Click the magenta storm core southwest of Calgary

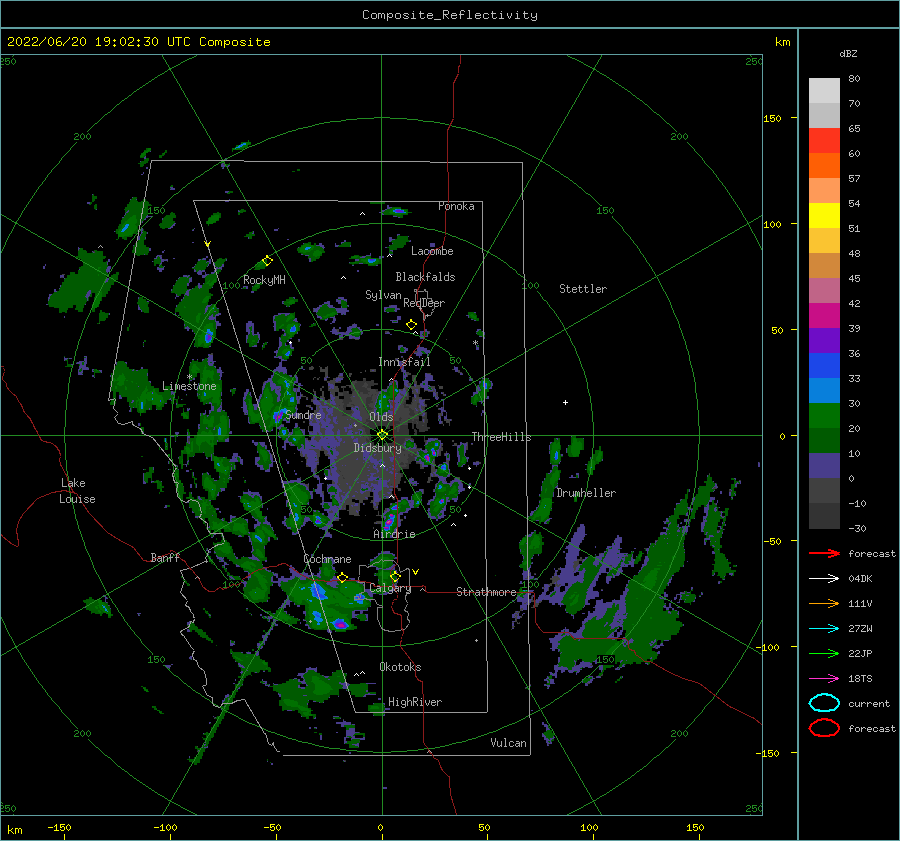point(340,623)
